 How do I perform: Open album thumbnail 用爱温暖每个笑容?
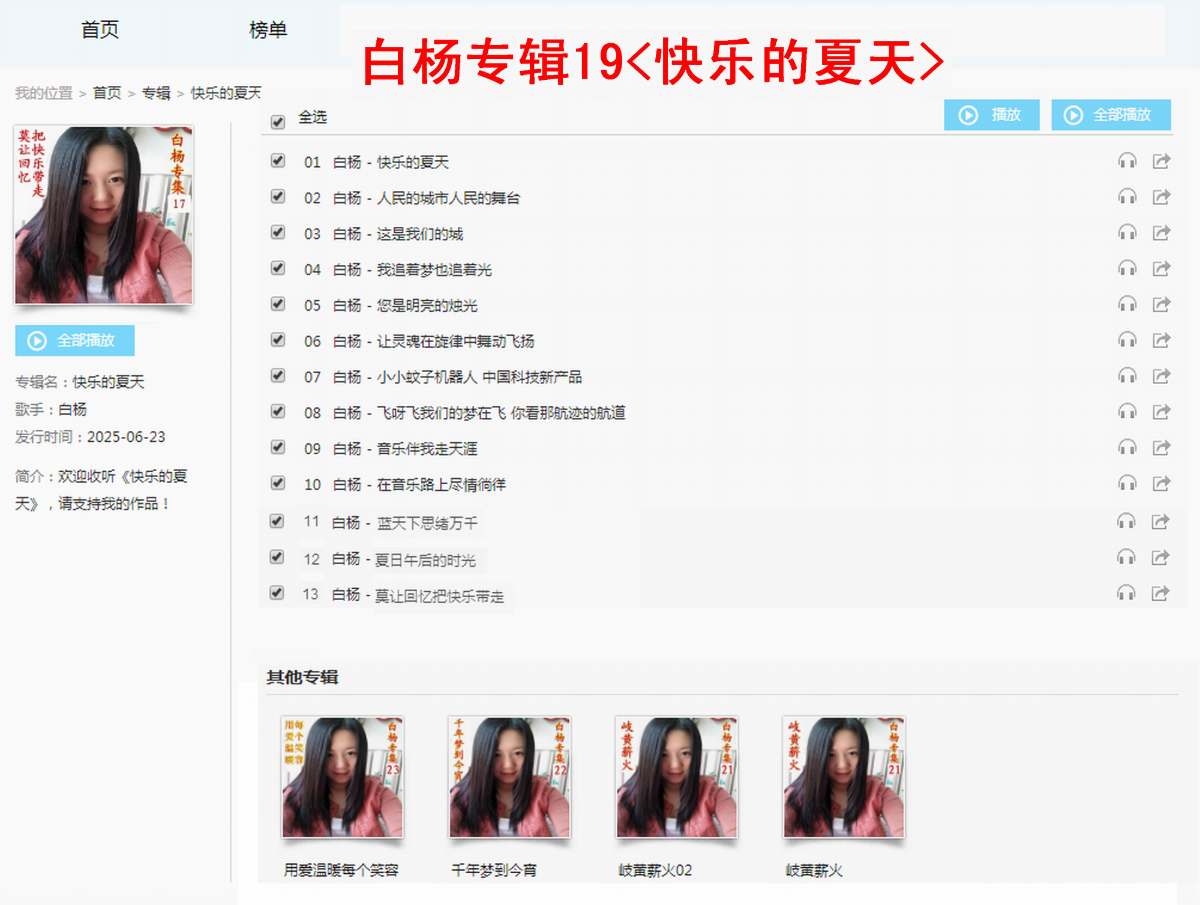click(x=343, y=777)
